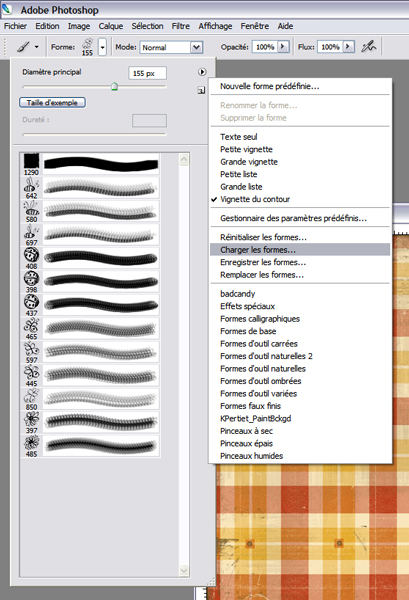Open the Fenêtre menu

254,26
